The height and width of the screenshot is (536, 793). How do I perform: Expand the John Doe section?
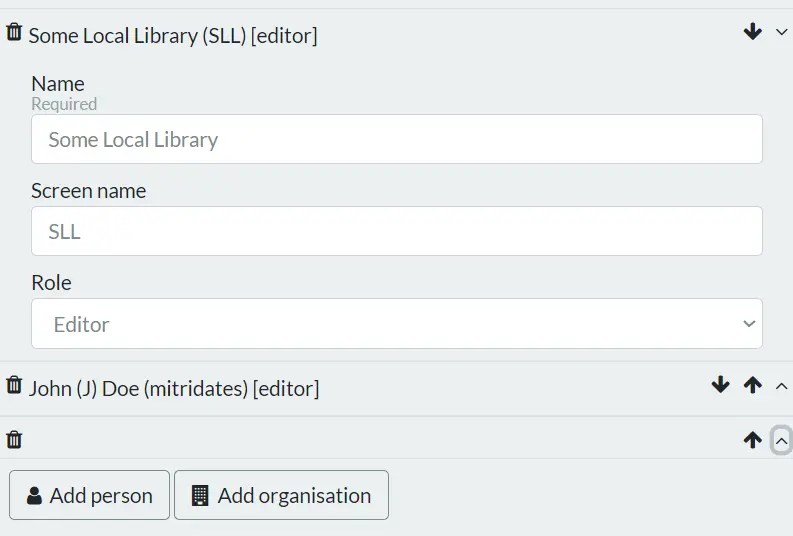[x=781, y=386]
